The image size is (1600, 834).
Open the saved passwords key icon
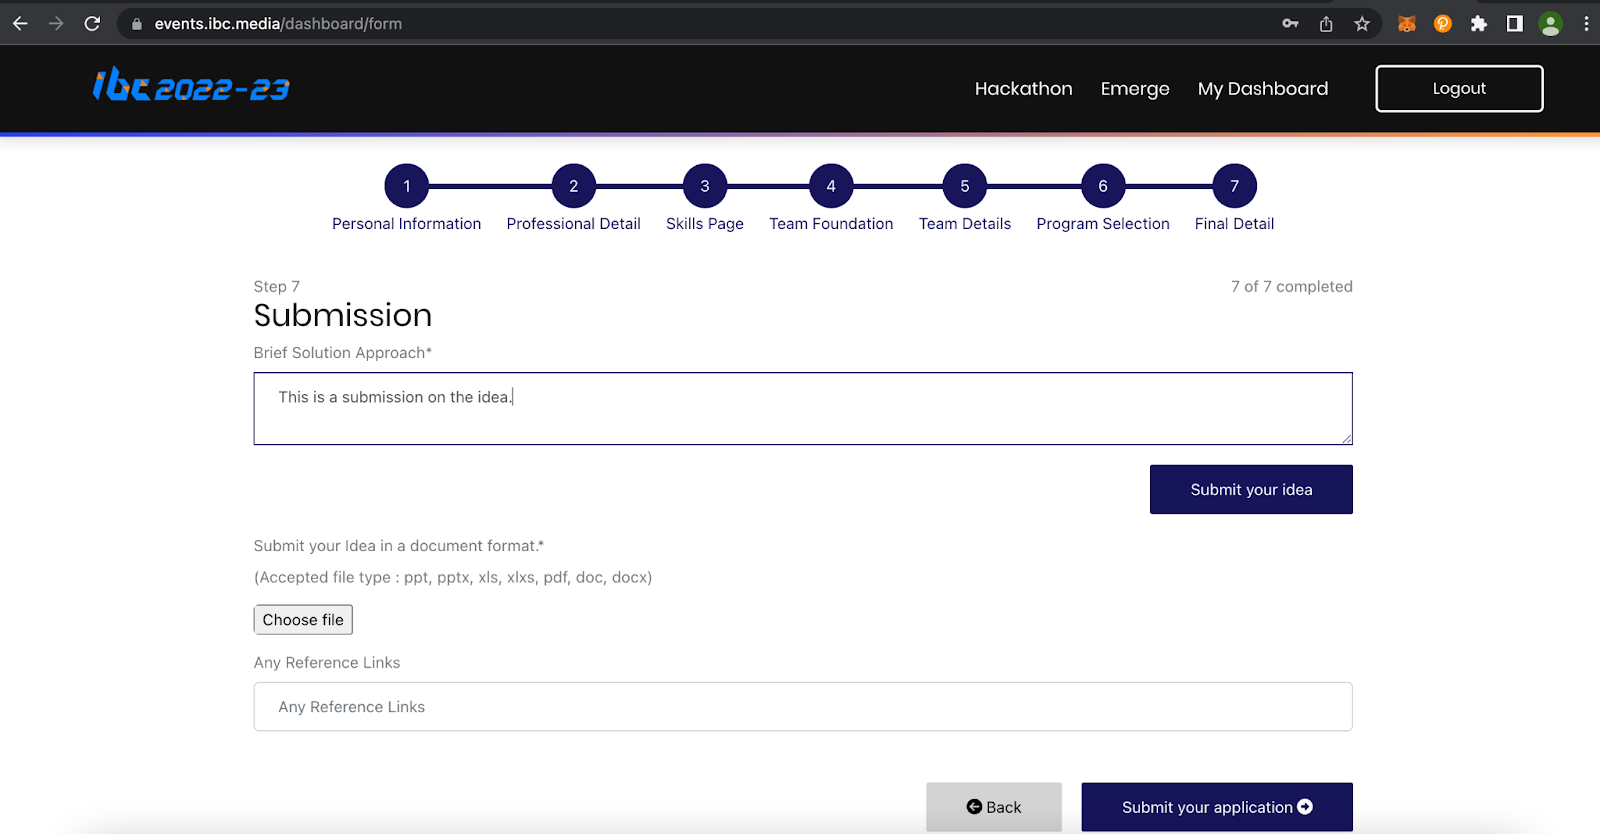pos(1290,23)
